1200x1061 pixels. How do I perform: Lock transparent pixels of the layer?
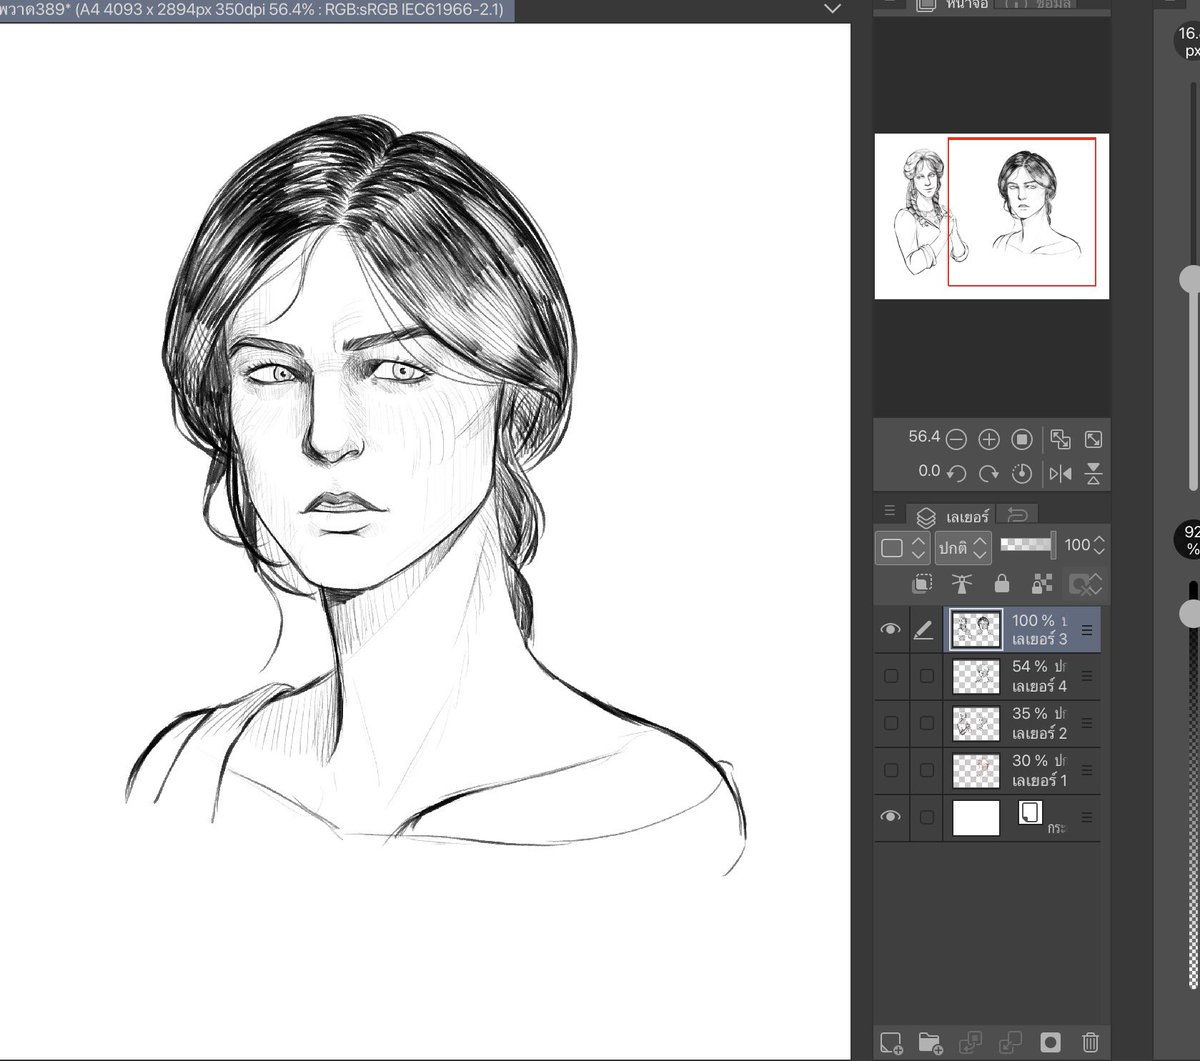tap(1041, 584)
